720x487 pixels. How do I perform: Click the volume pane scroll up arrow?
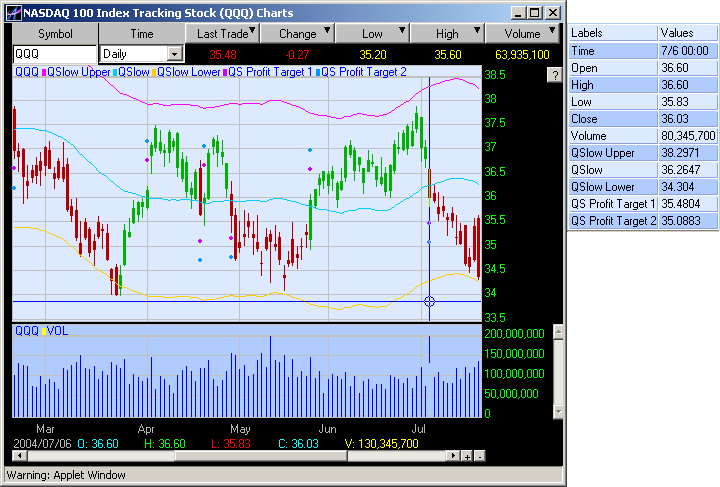pyautogui.click(x=558, y=332)
